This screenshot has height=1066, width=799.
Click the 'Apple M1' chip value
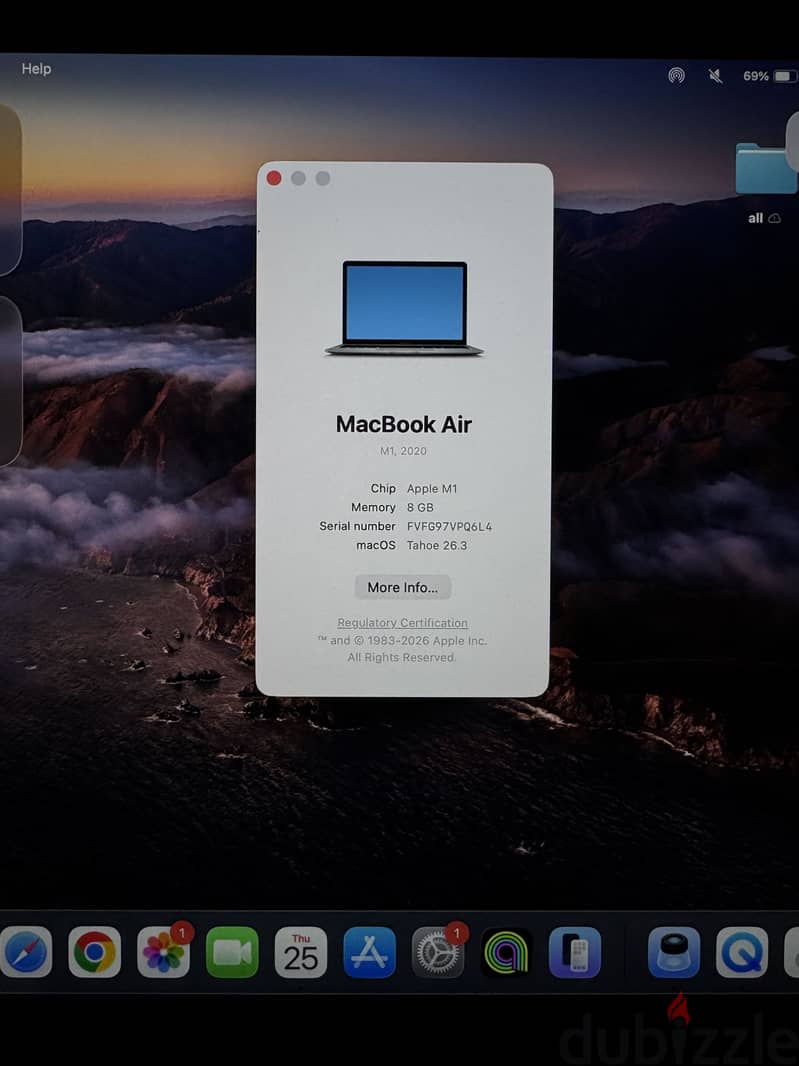pyautogui.click(x=432, y=489)
